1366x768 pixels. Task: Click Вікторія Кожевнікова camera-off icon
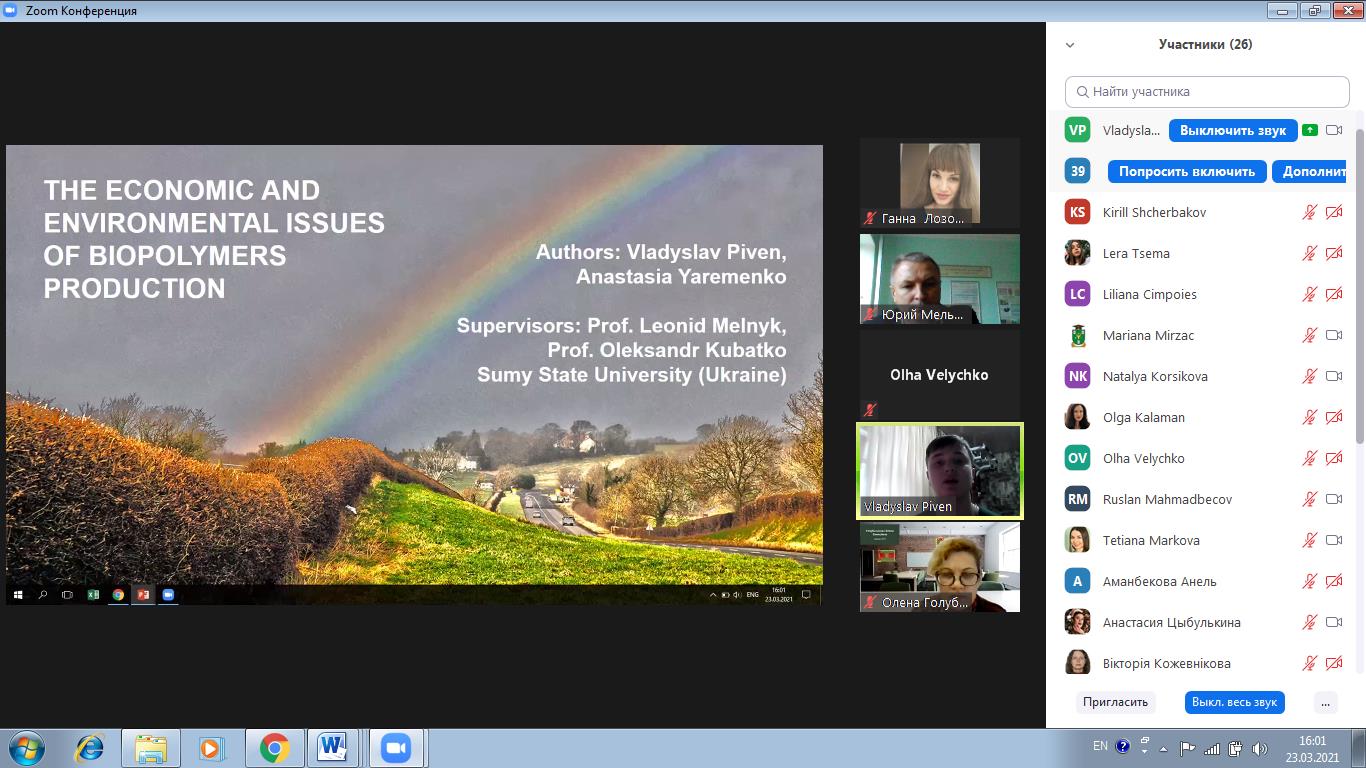[x=1334, y=663]
